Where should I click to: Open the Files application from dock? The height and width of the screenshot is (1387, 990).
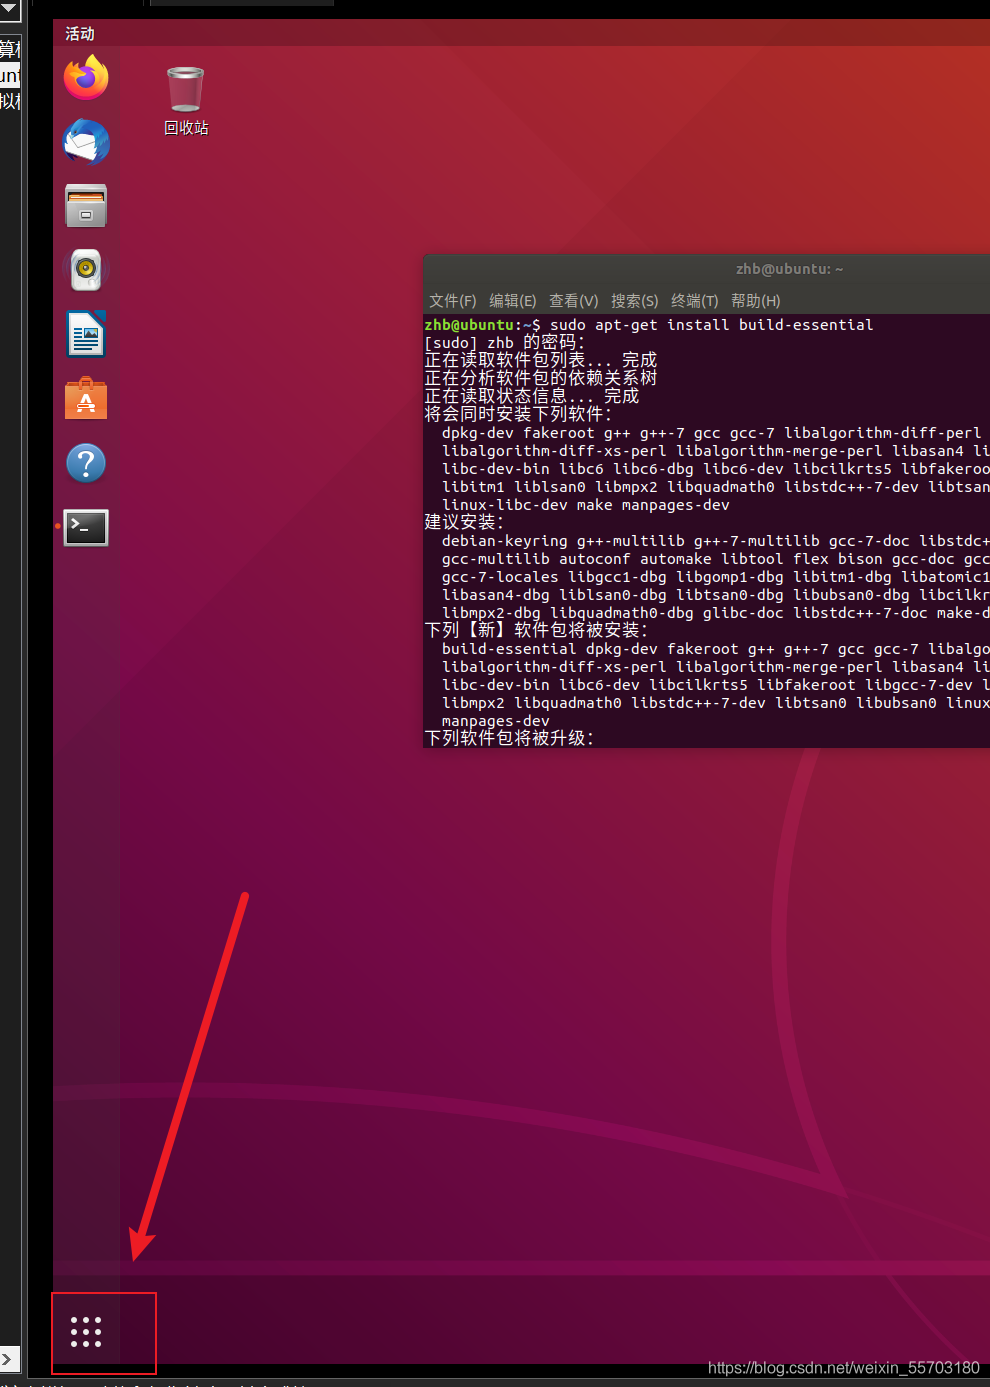click(85, 205)
